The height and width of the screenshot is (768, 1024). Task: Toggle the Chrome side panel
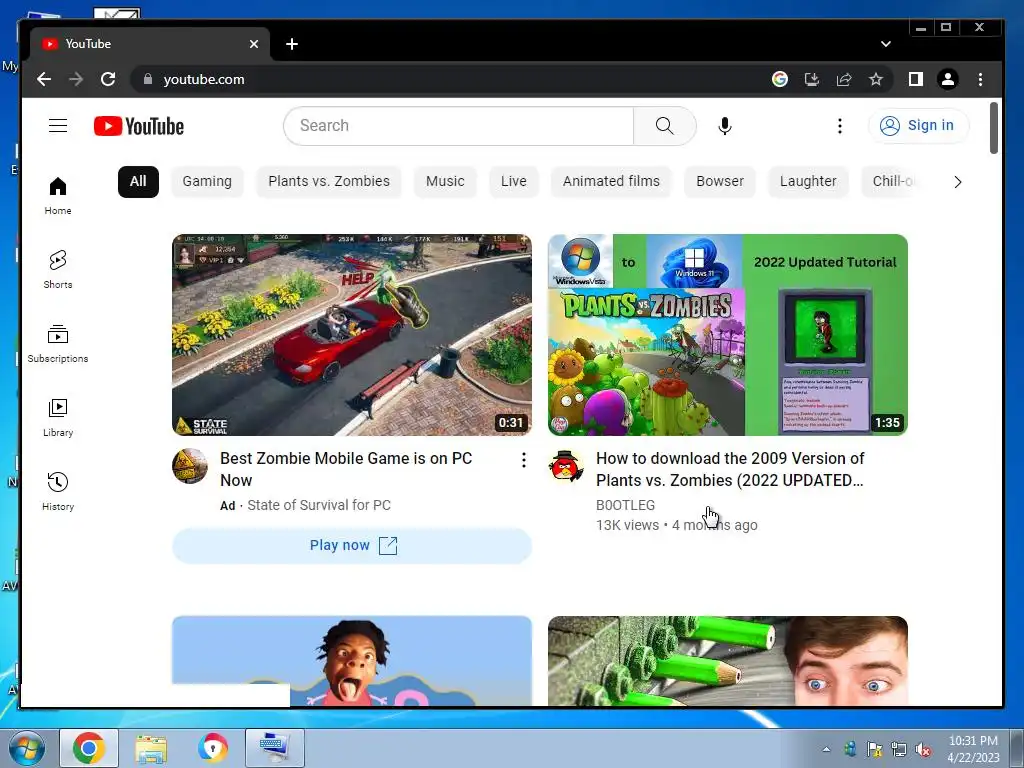coord(916,79)
